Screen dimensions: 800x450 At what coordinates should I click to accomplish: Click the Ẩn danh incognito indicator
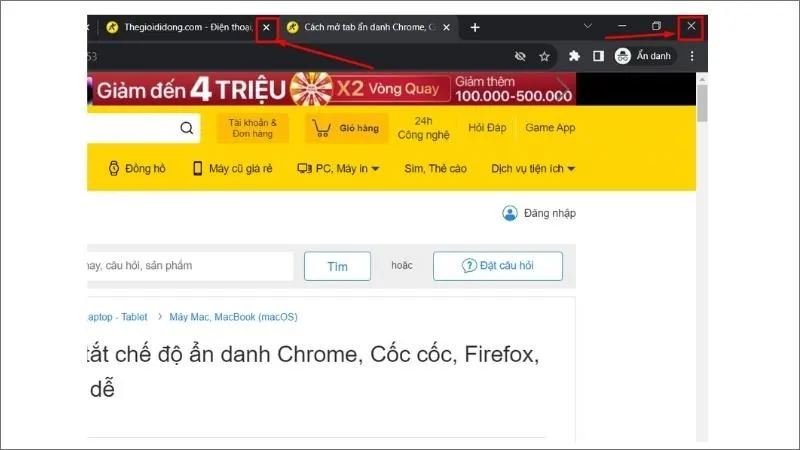point(644,56)
